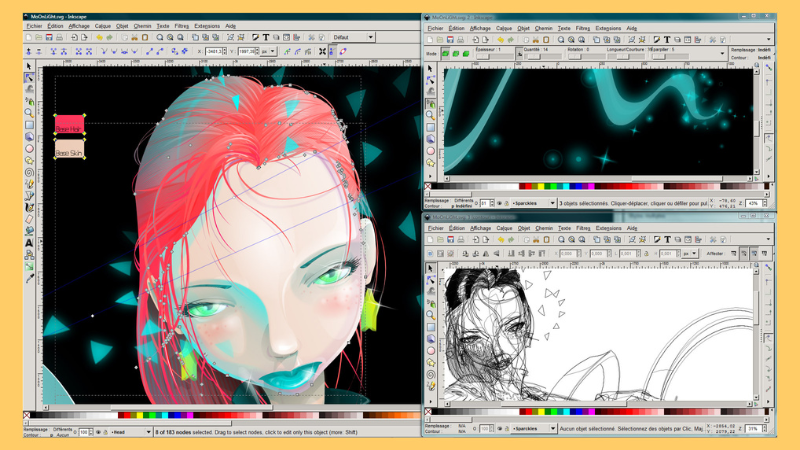Toggle the first green tweak mode button
Screen dimensions: 800x450
point(446,53)
